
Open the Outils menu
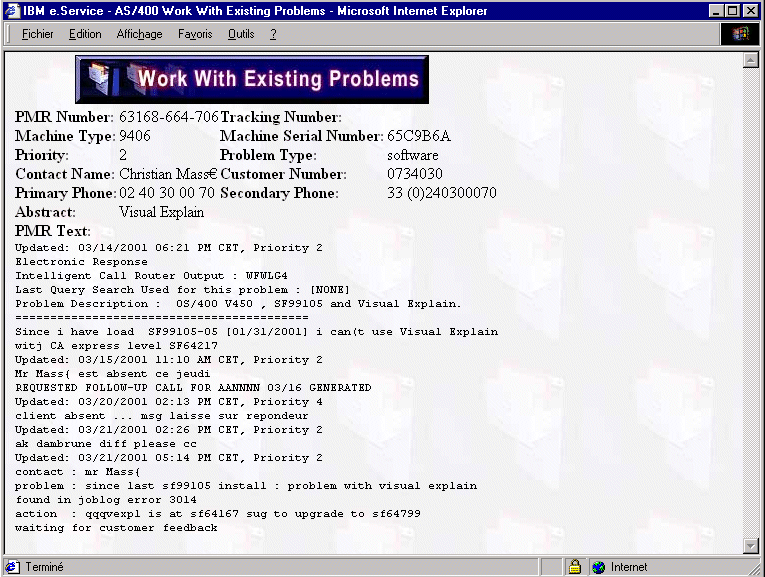(241, 34)
